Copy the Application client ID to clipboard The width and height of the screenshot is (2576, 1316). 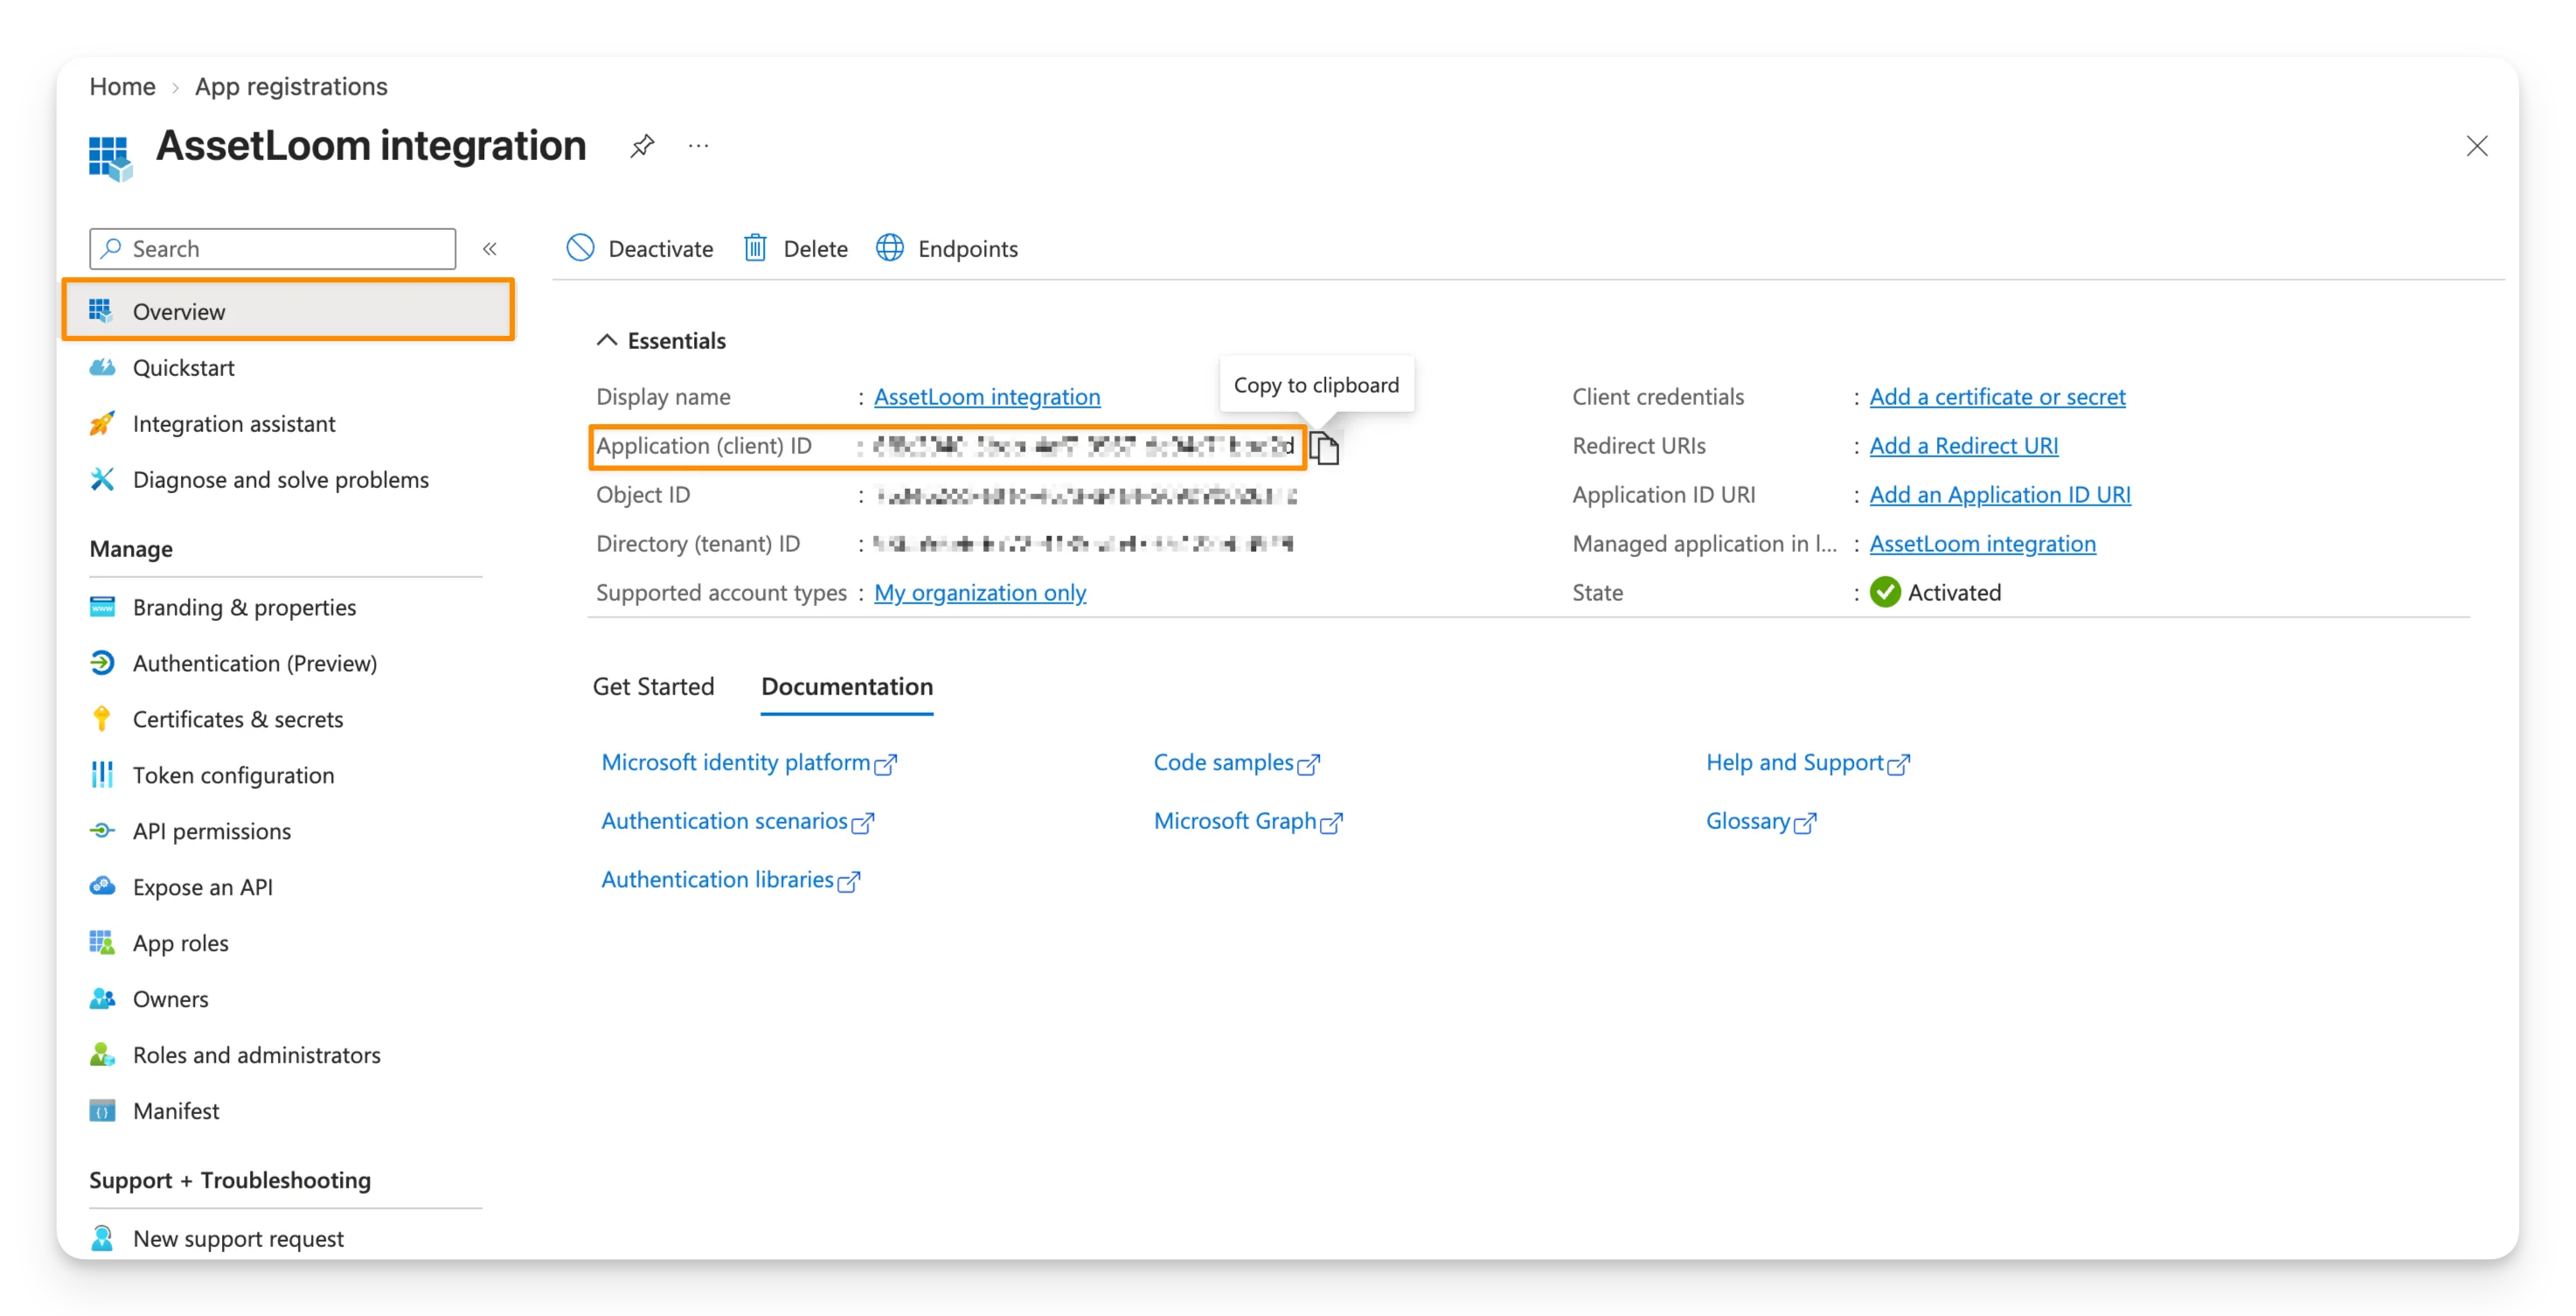(x=1324, y=447)
